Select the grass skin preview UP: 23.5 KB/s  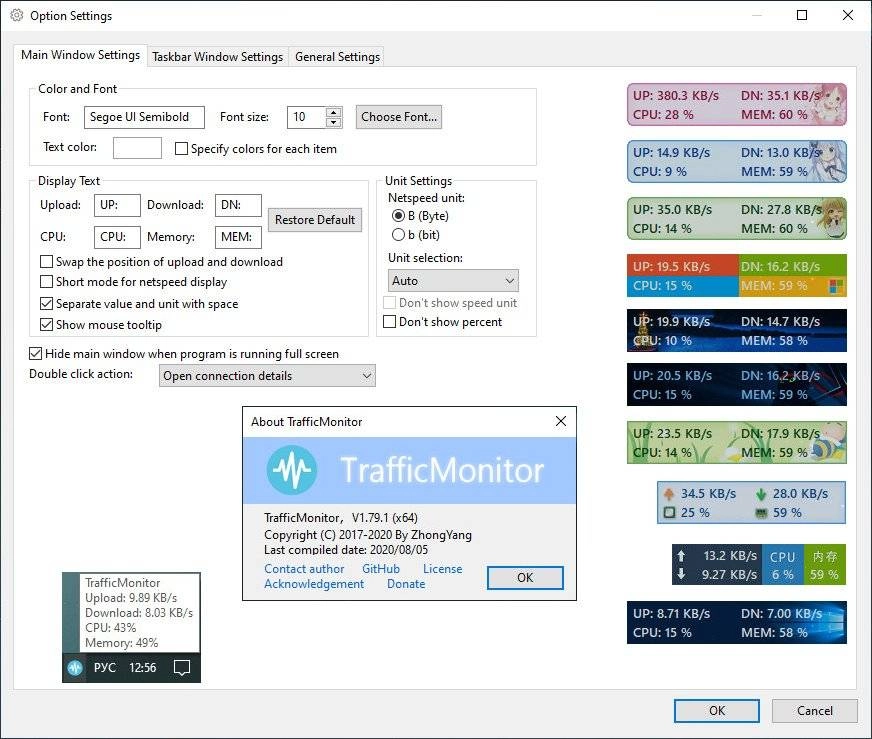click(x=736, y=443)
